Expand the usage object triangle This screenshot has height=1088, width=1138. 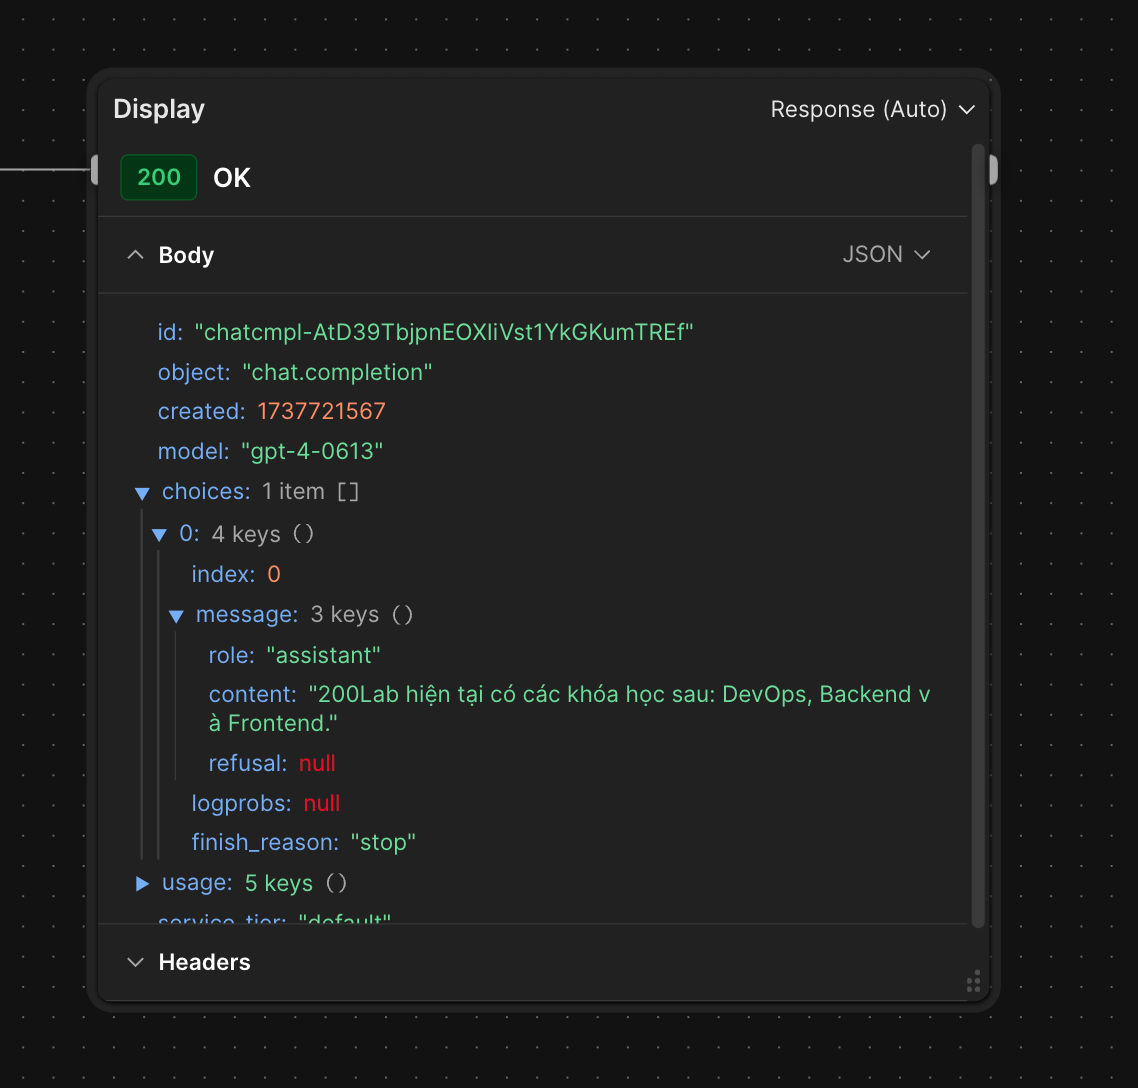(x=142, y=883)
